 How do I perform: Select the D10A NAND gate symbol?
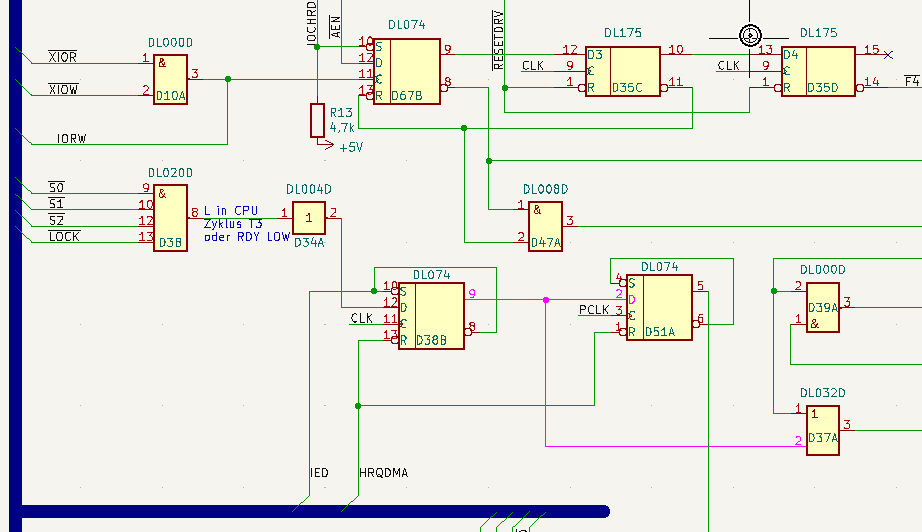click(171, 79)
